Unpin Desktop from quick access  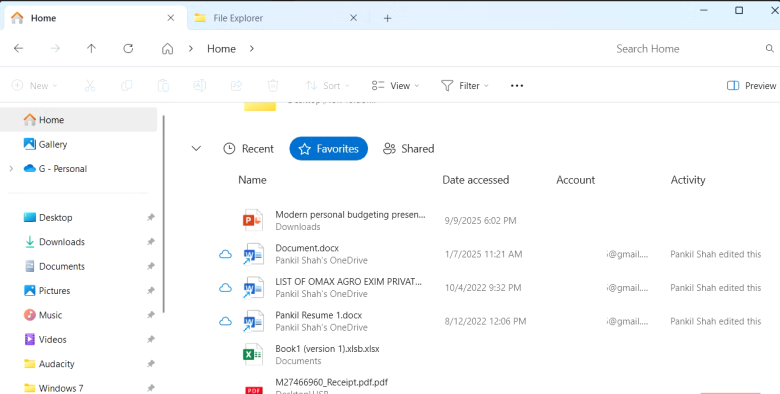(x=151, y=217)
